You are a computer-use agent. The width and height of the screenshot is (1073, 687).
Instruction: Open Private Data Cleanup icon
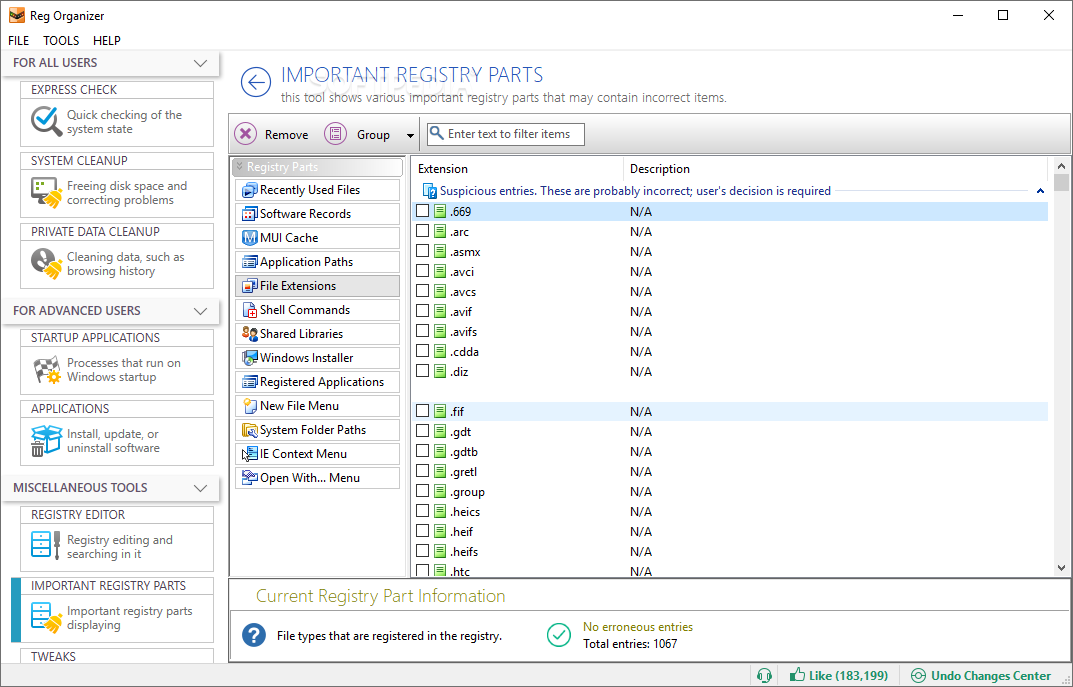tap(47, 263)
